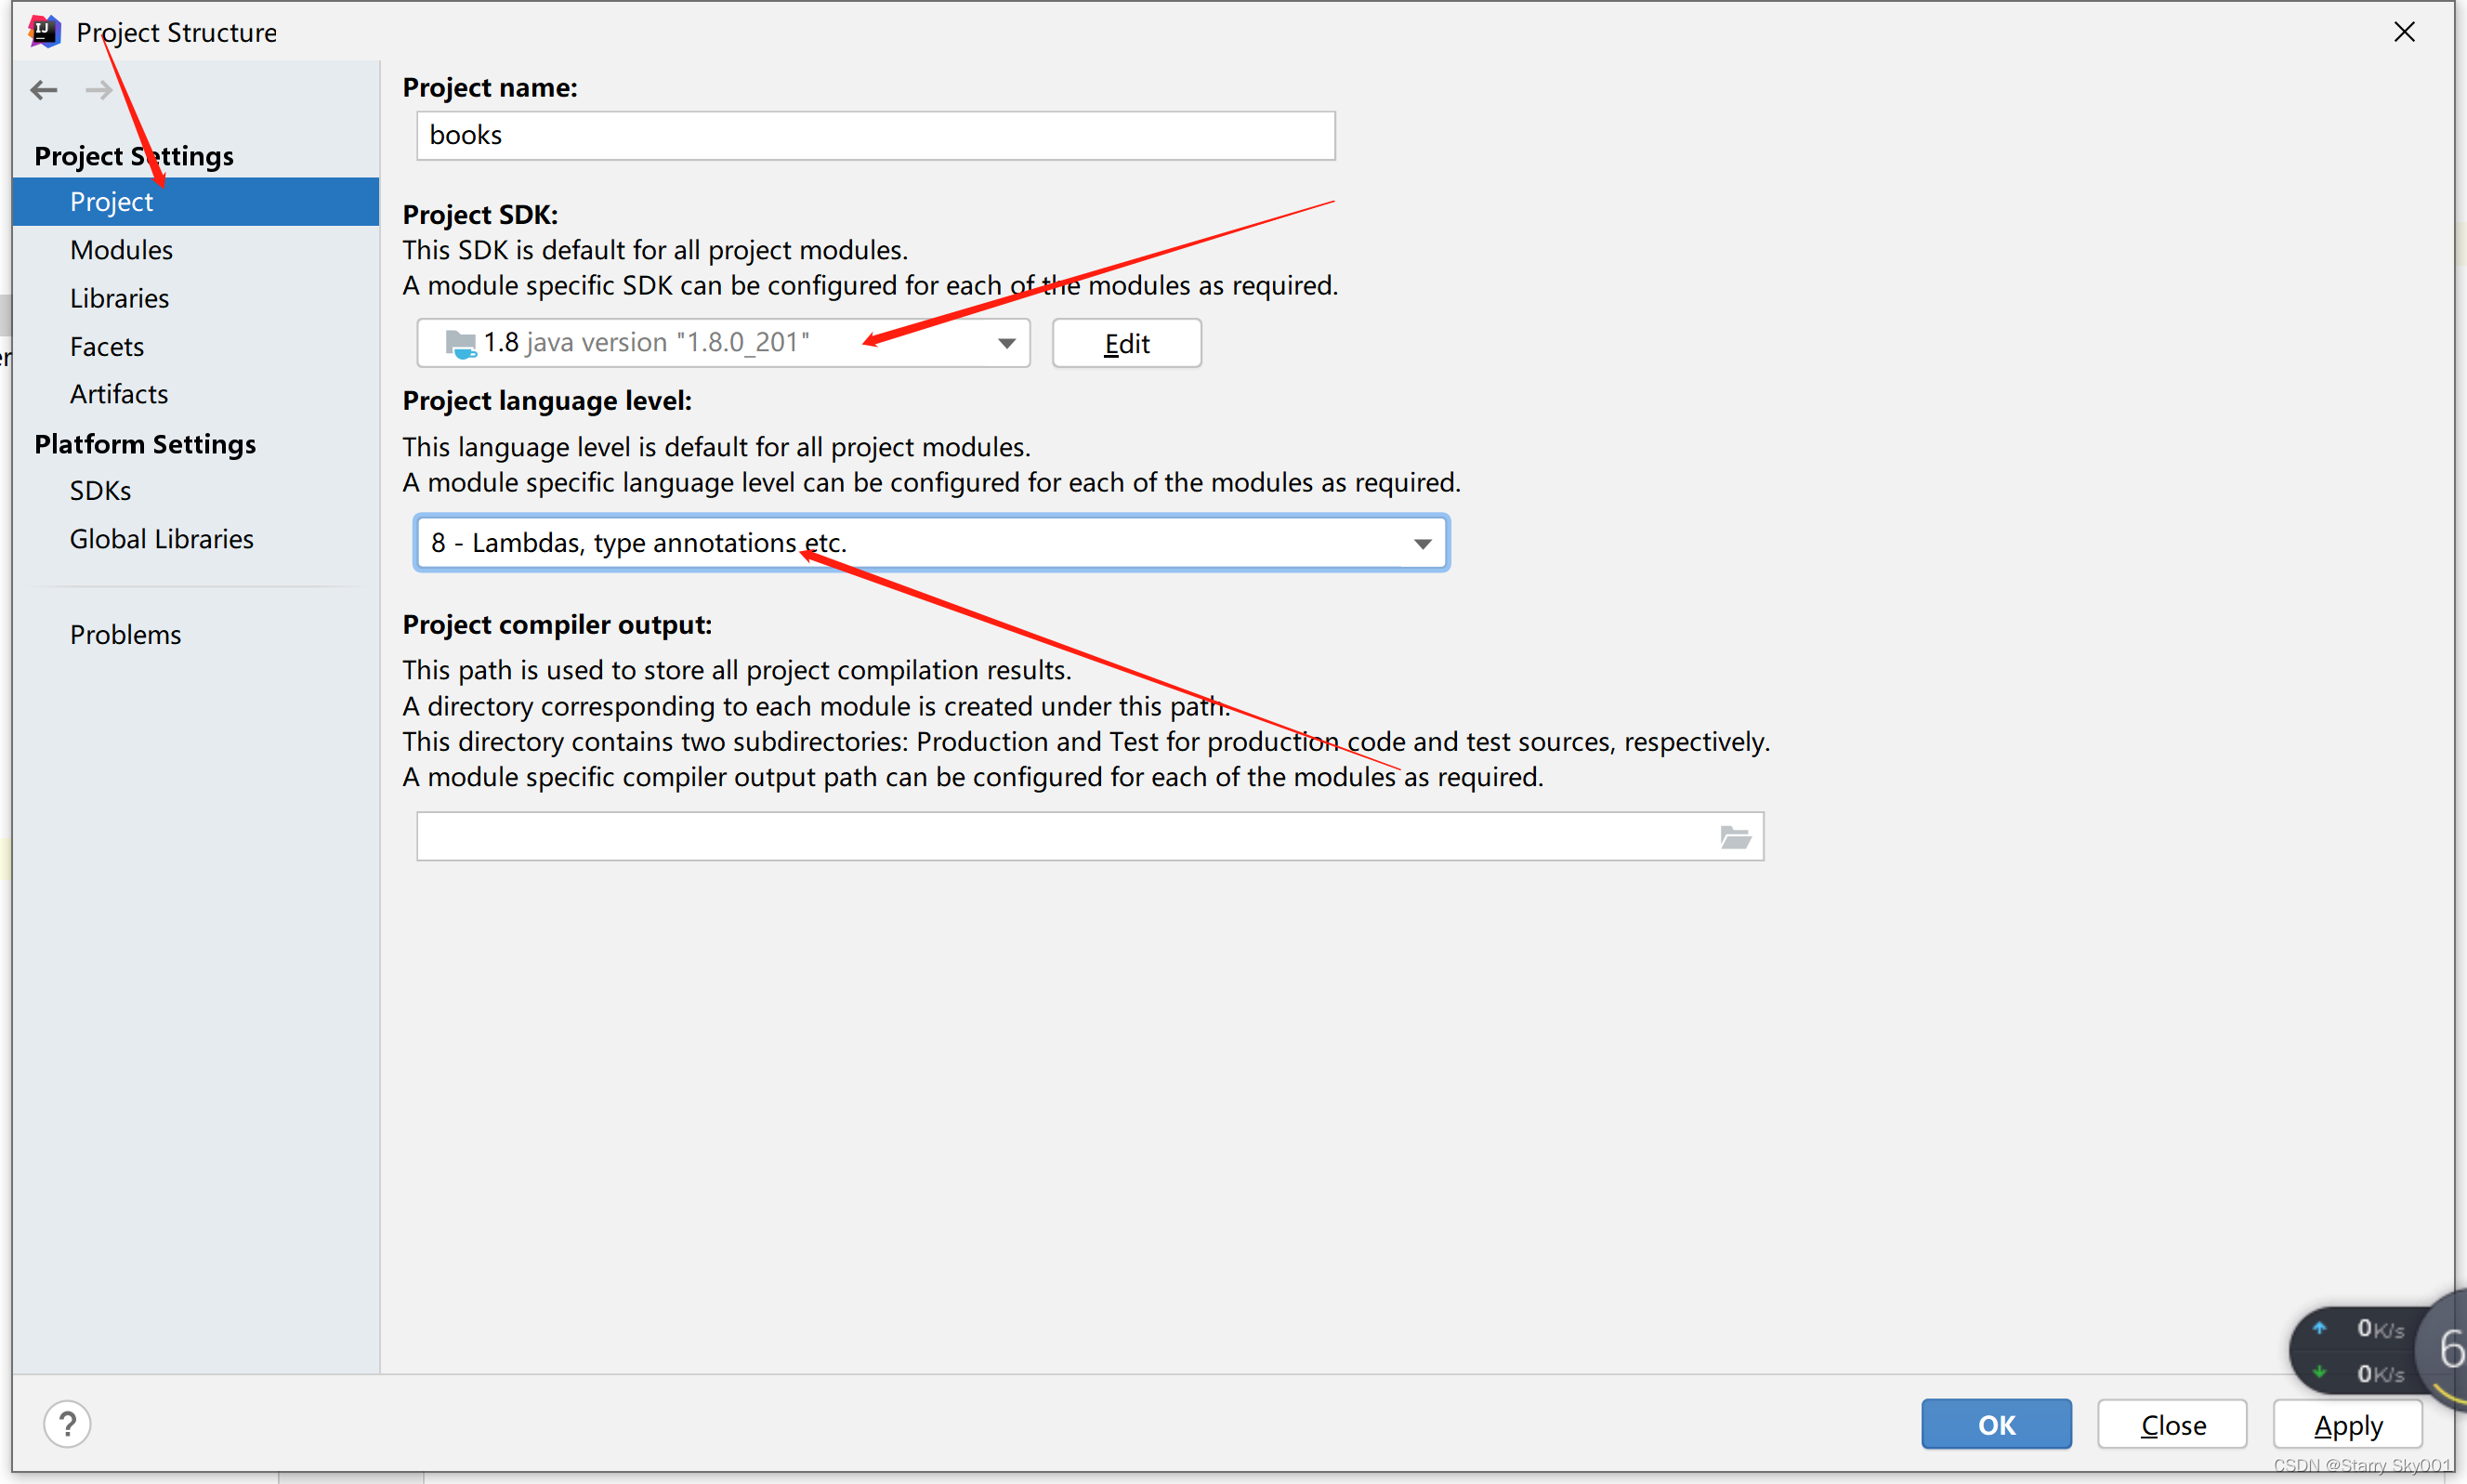Screen dimensions: 2467x1484
Task: Select Artifacts in the sidebar
Action: coord(119,394)
